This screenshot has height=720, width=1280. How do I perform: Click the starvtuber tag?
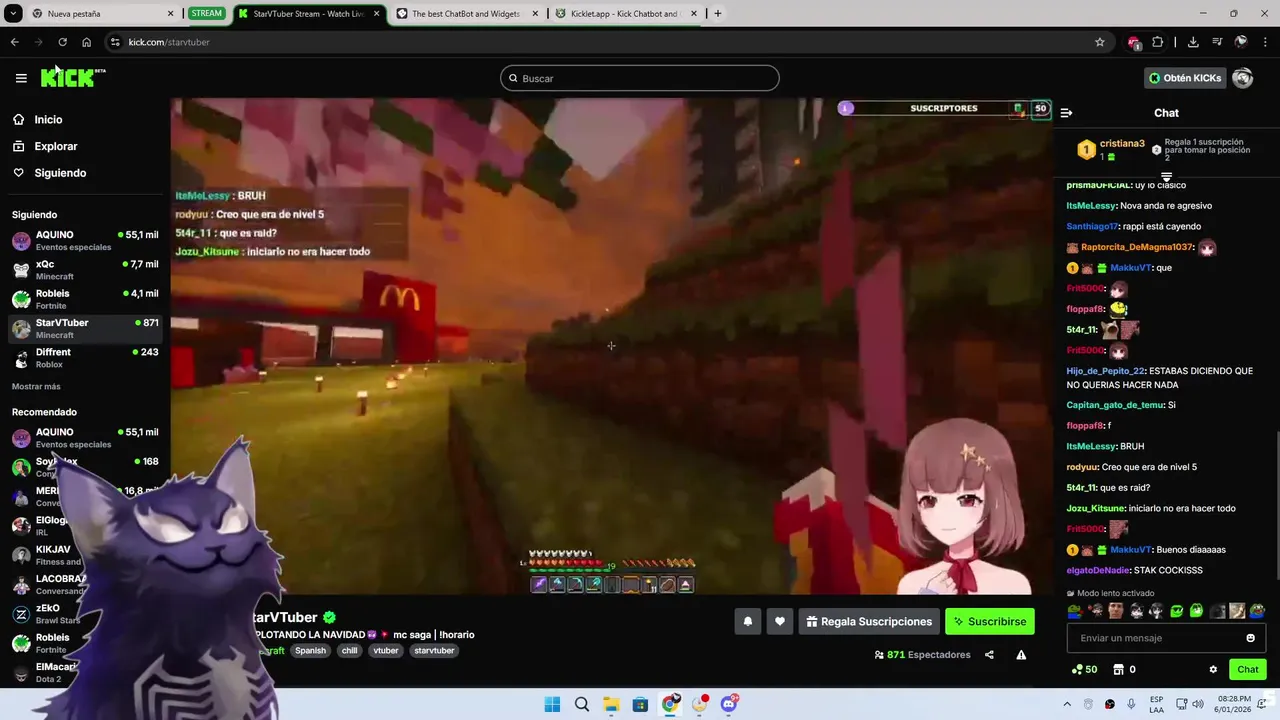click(x=434, y=650)
